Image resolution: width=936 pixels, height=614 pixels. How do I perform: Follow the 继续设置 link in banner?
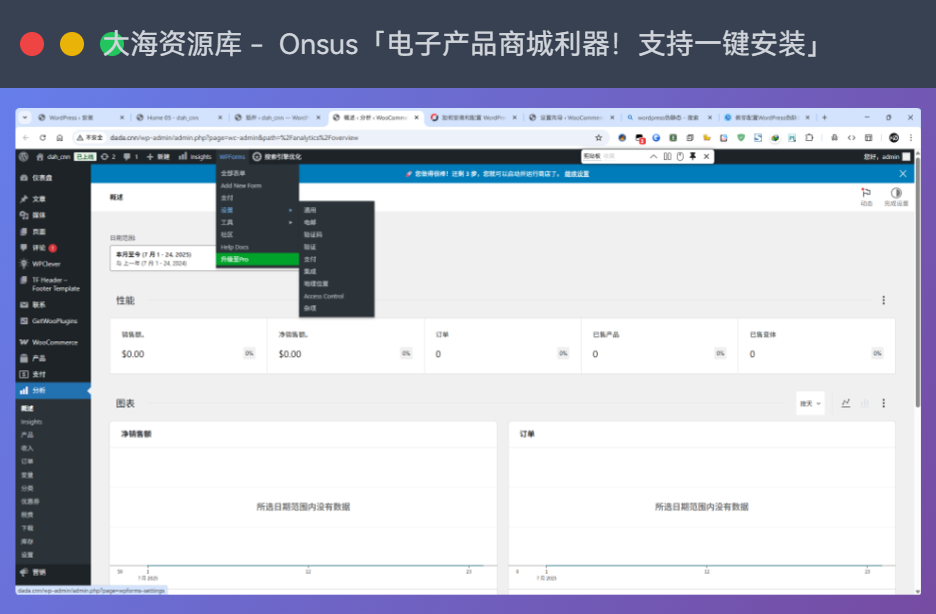point(577,174)
